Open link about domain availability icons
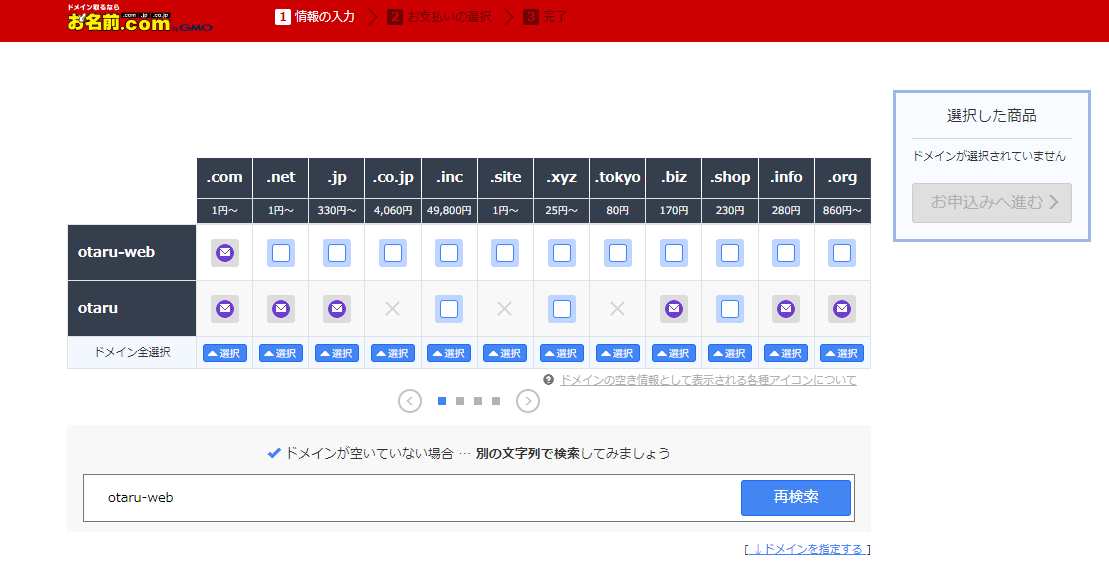The width and height of the screenshot is (1109, 569). click(x=708, y=380)
